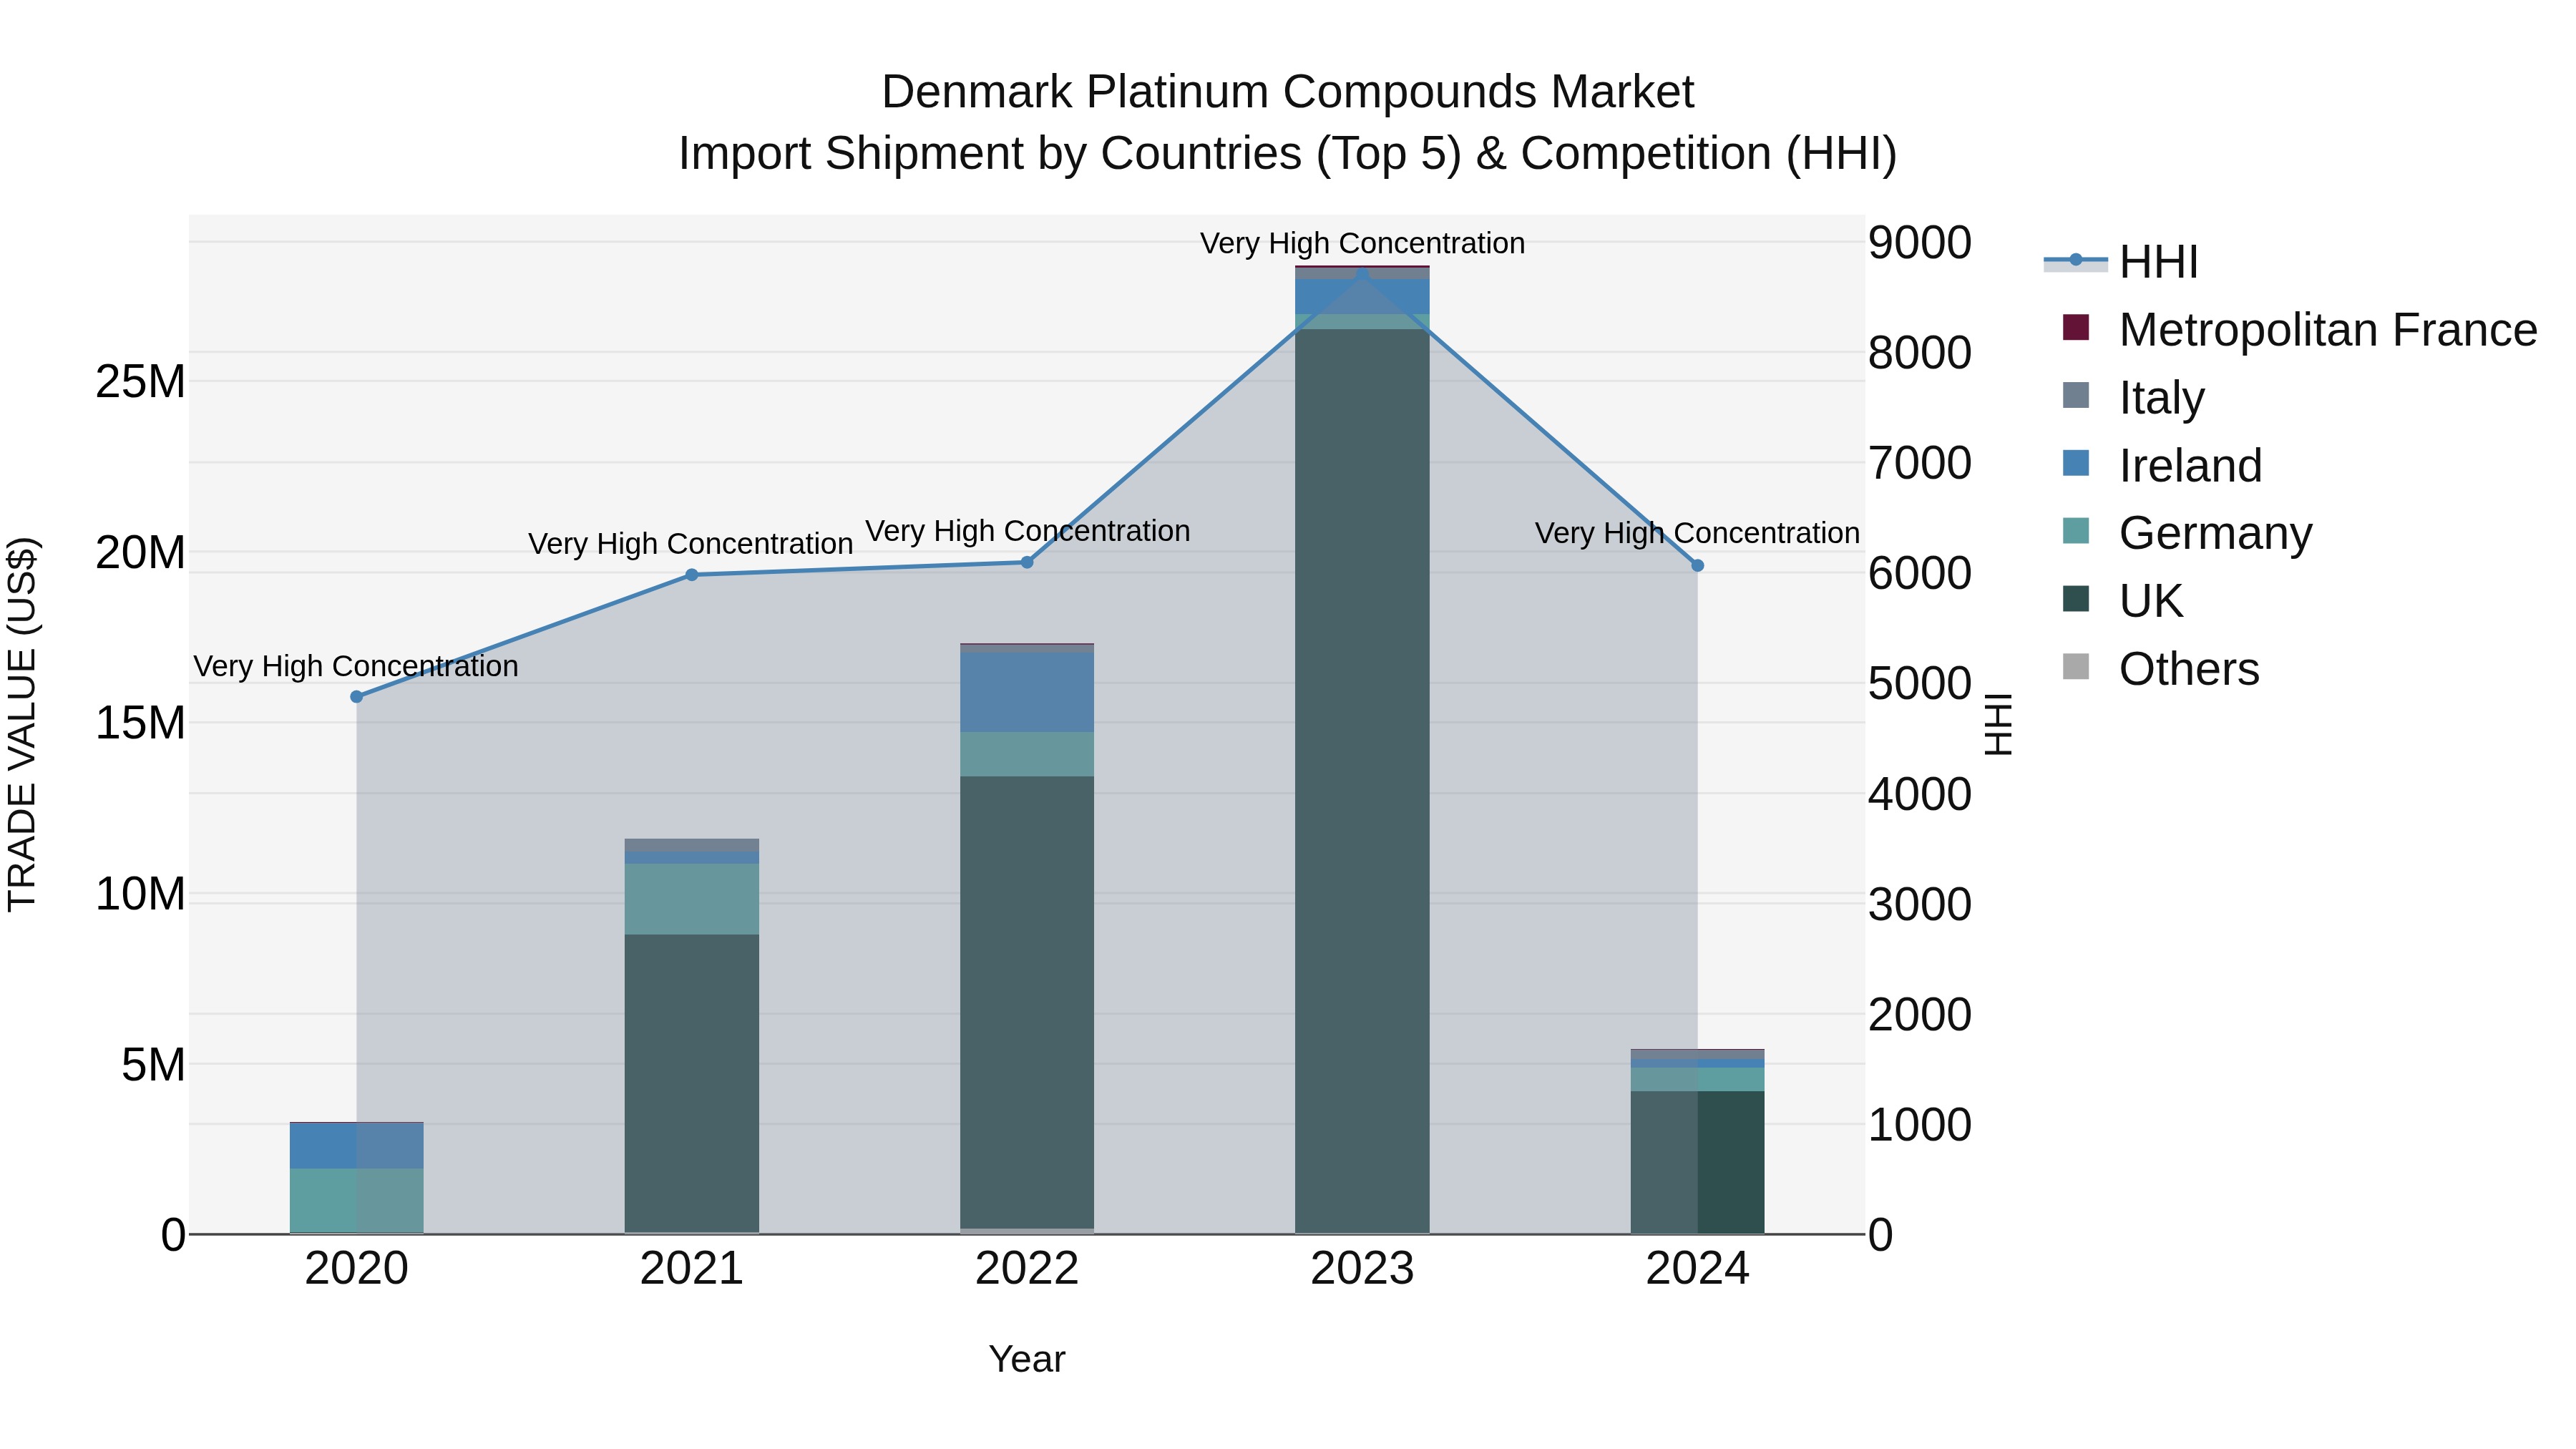
Task: Click the UK segment of 2023 bar
Action: click(1362, 780)
